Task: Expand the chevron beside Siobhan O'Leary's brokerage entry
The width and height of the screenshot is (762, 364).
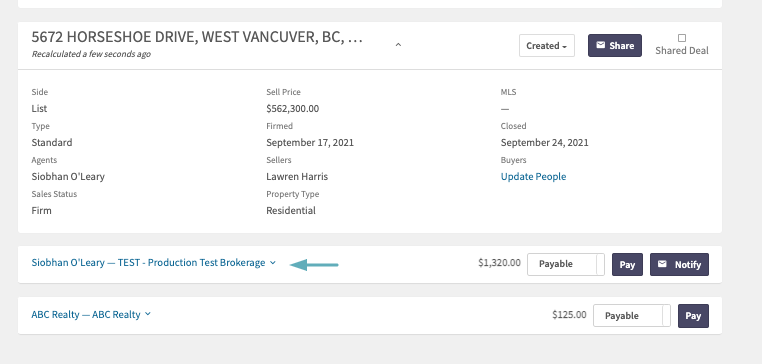Action: (273, 262)
